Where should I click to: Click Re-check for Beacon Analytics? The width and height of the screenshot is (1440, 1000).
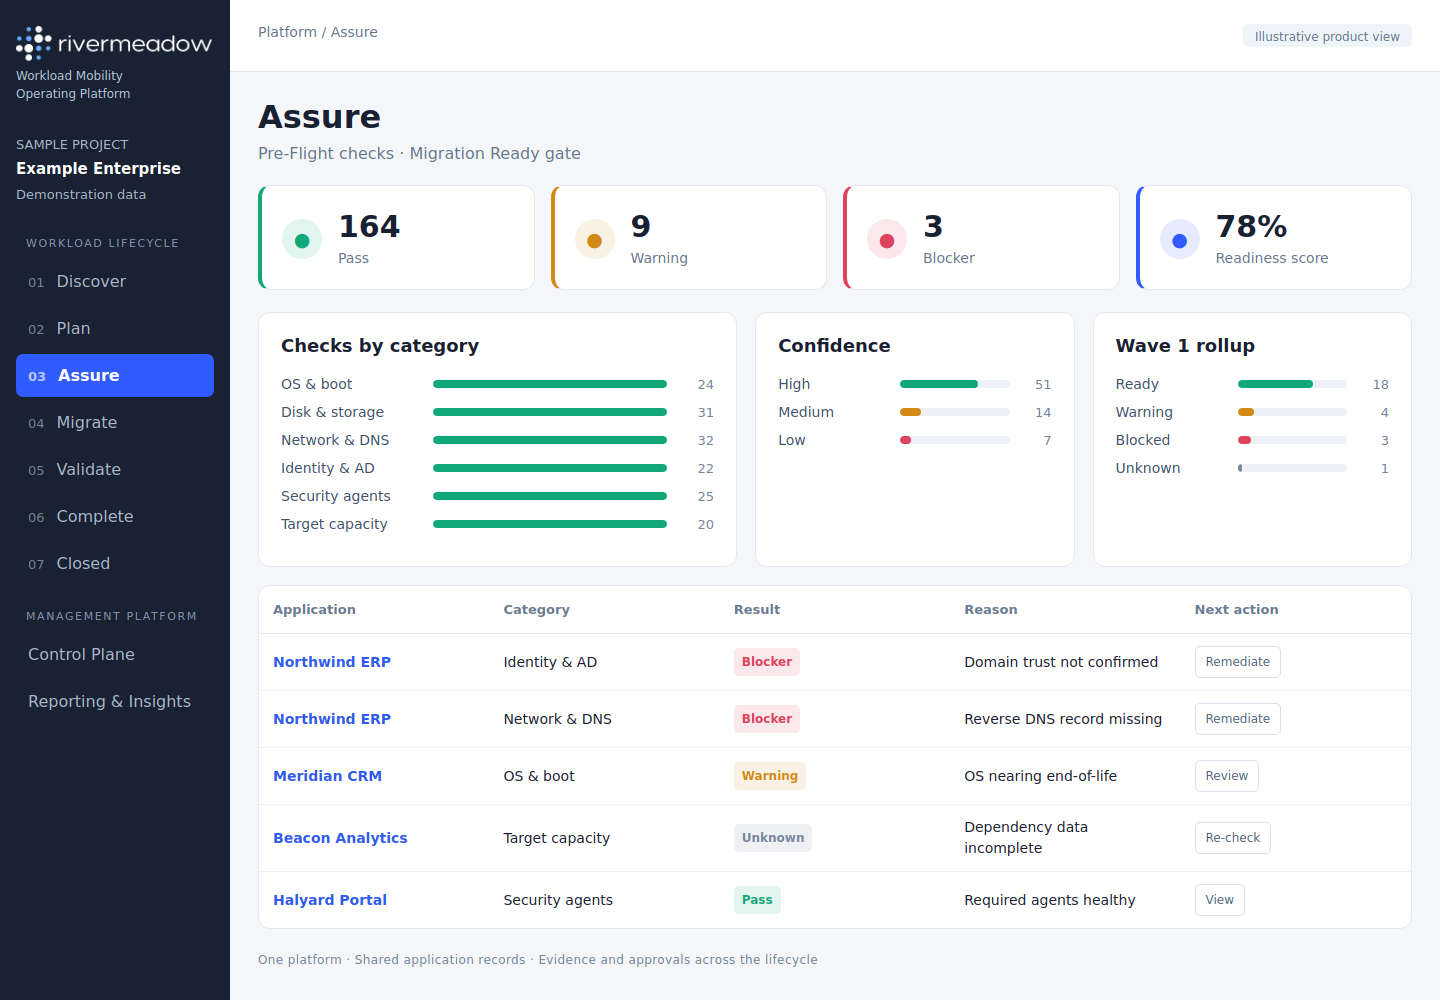(1233, 838)
